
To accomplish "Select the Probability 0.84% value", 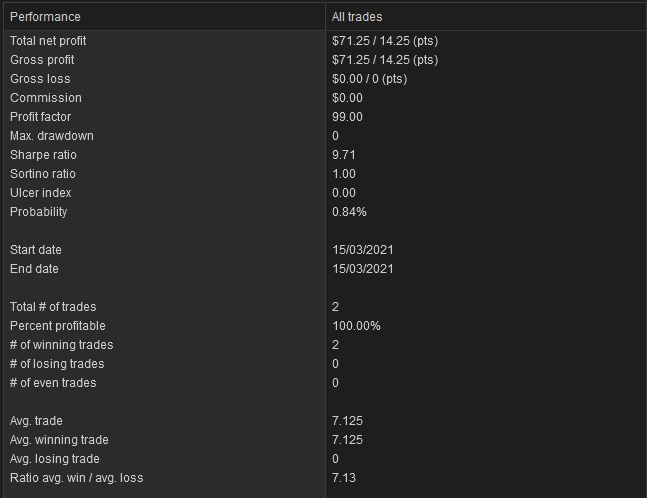I will 349,212.
